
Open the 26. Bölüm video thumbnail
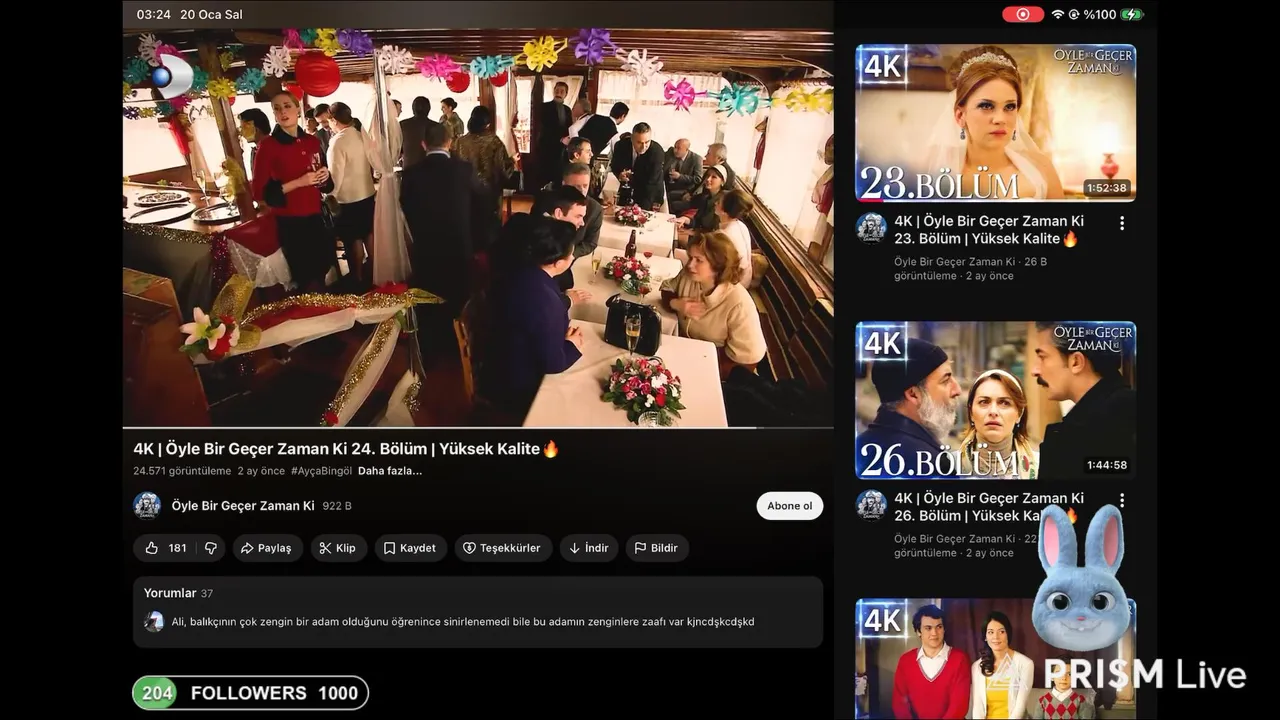[x=996, y=400]
